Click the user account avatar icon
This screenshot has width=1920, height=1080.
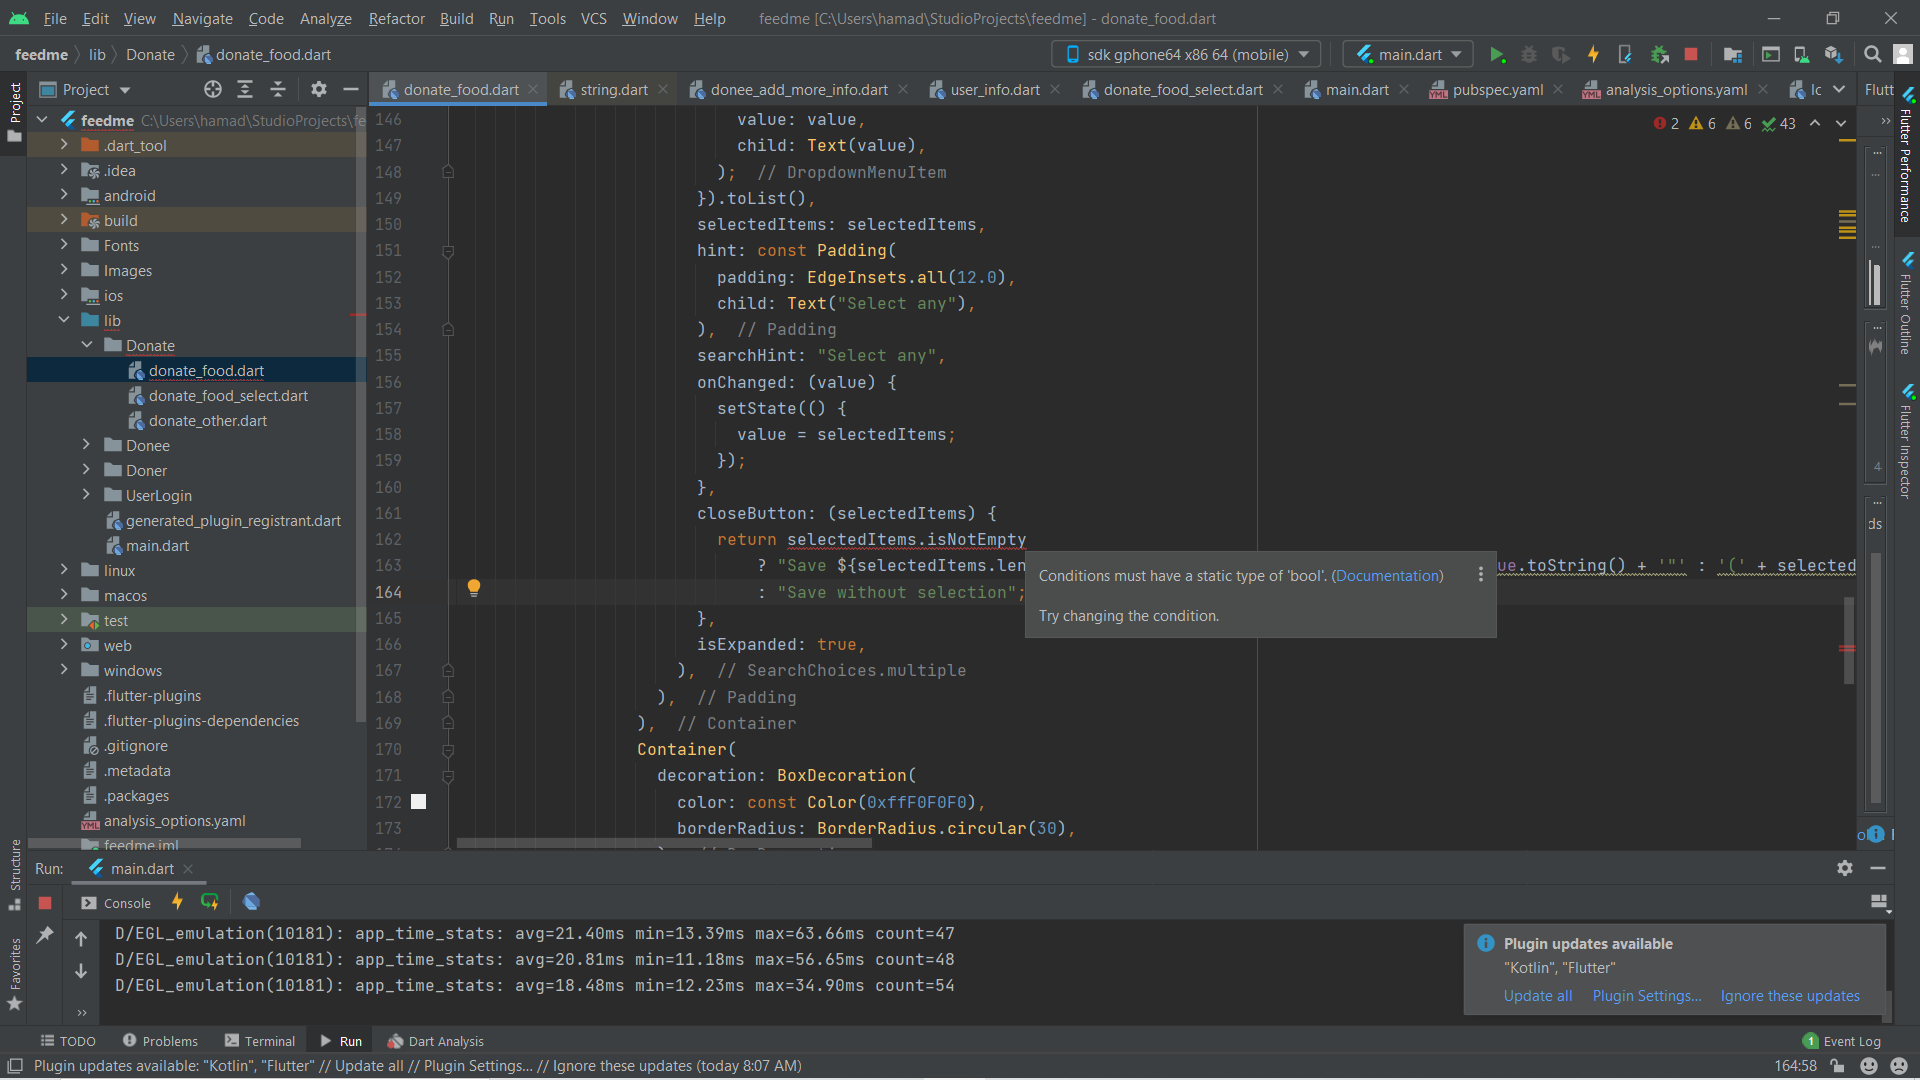coord(1903,55)
